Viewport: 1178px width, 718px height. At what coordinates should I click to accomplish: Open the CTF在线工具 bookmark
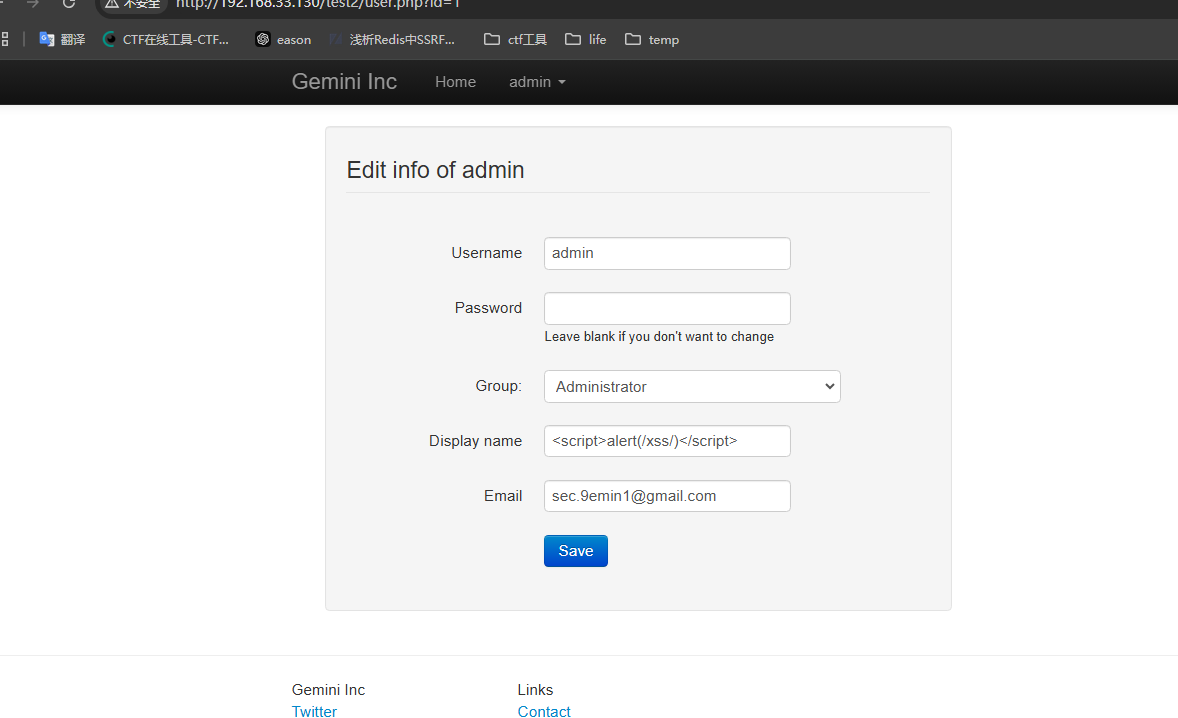tap(166, 40)
